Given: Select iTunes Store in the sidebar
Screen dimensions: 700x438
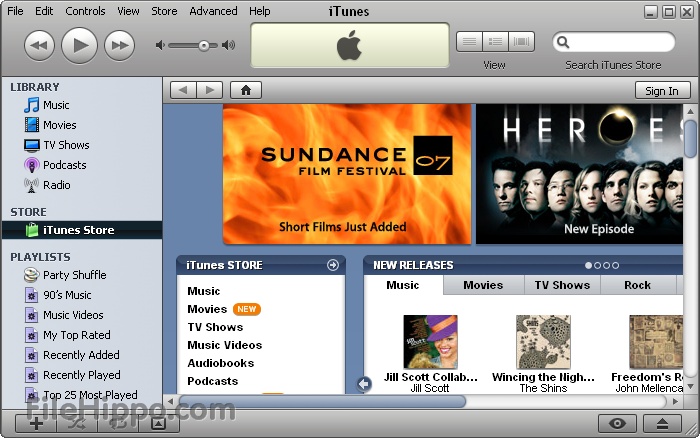Looking at the screenshot, I should point(82,230).
